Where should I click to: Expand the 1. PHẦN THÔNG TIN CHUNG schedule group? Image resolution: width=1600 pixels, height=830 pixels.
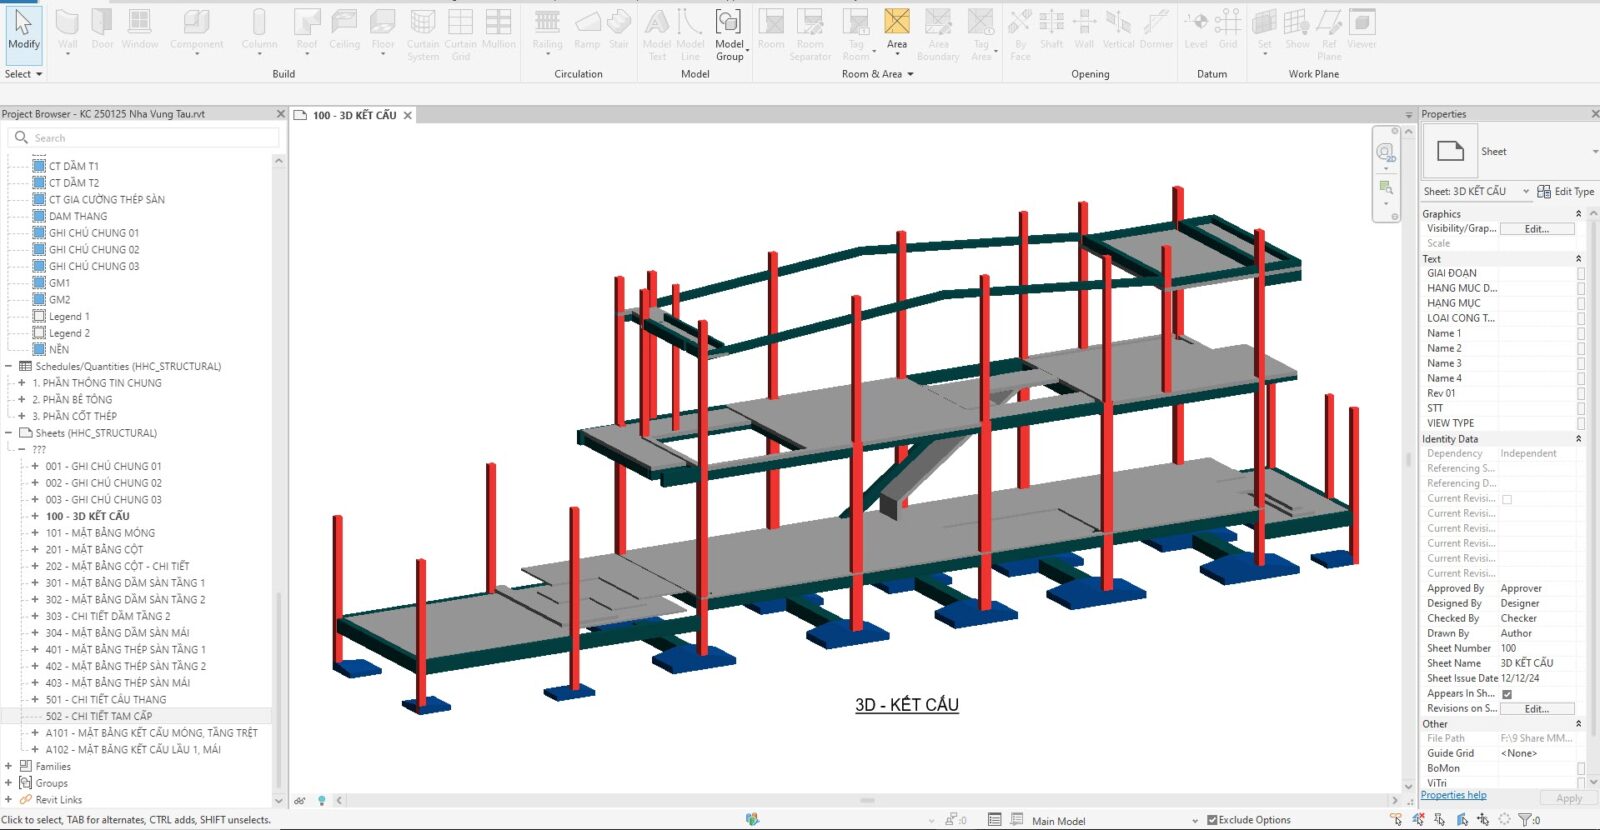point(22,383)
